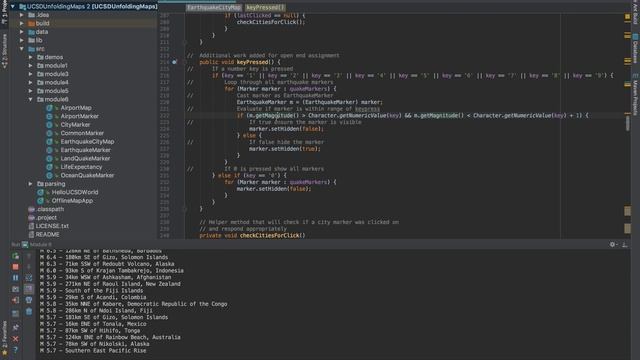Open the Ant Build side tab
The image size is (640, 360).
point(635,12)
